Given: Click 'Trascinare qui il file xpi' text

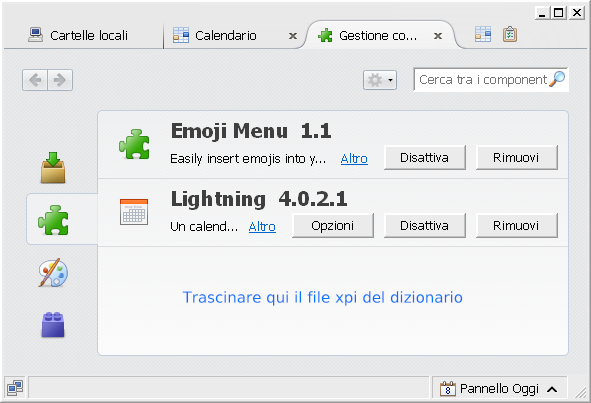Looking at the screenshot, I should point(323,297).
